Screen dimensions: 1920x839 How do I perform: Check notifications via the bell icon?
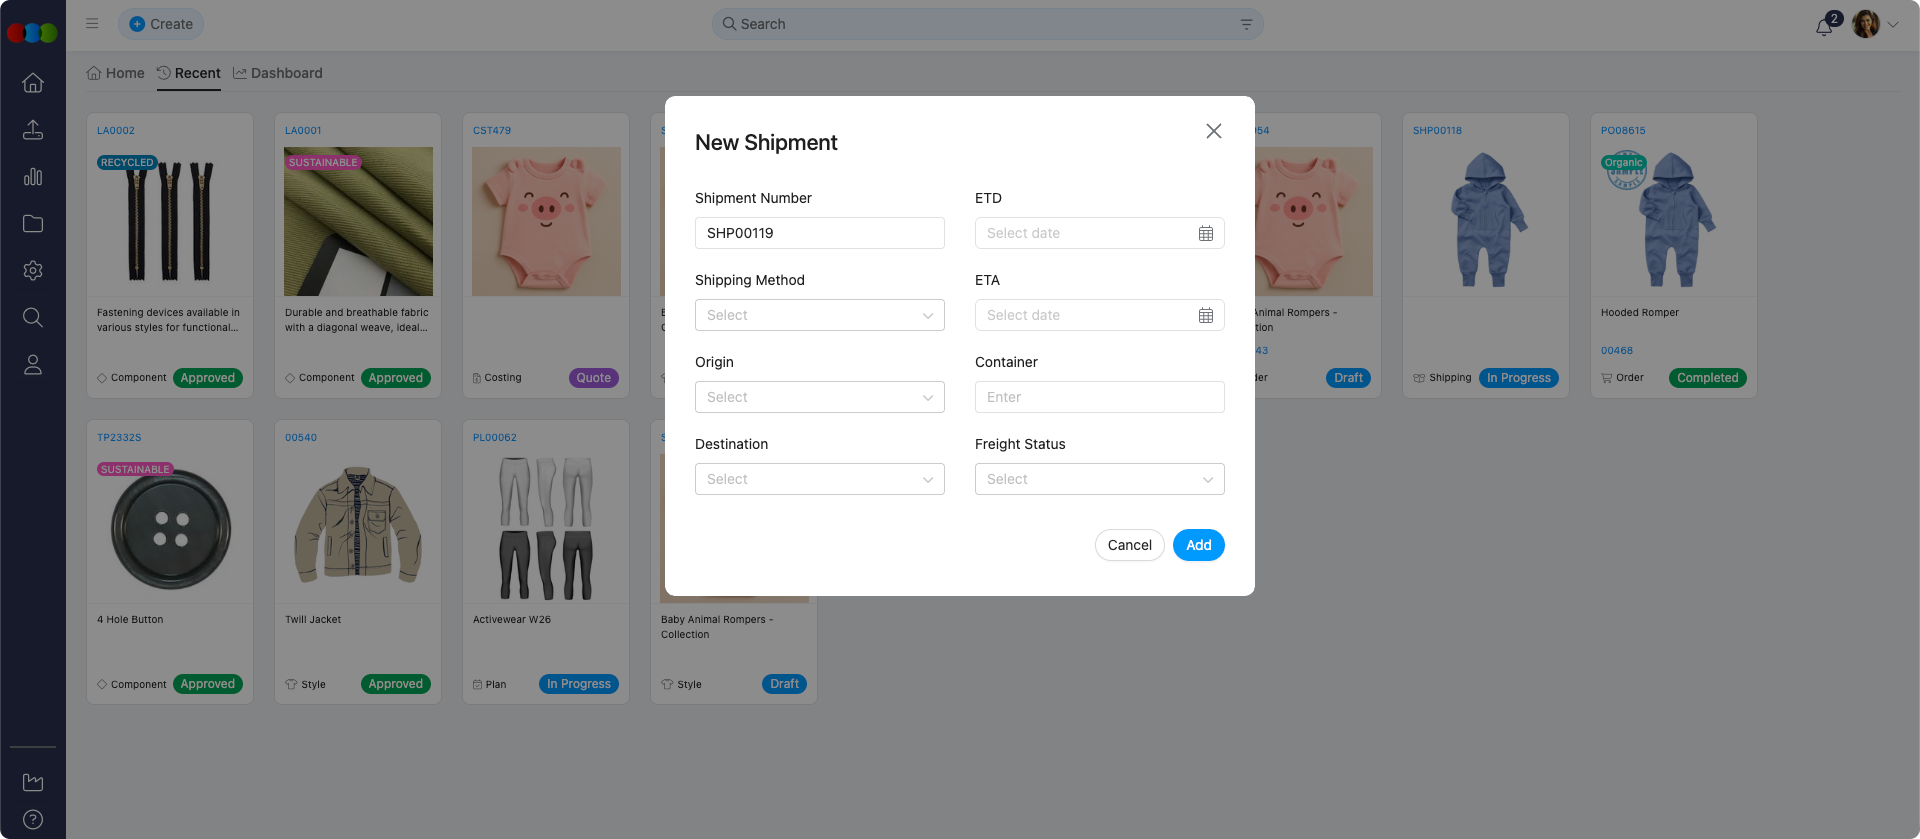[1823, 24]
